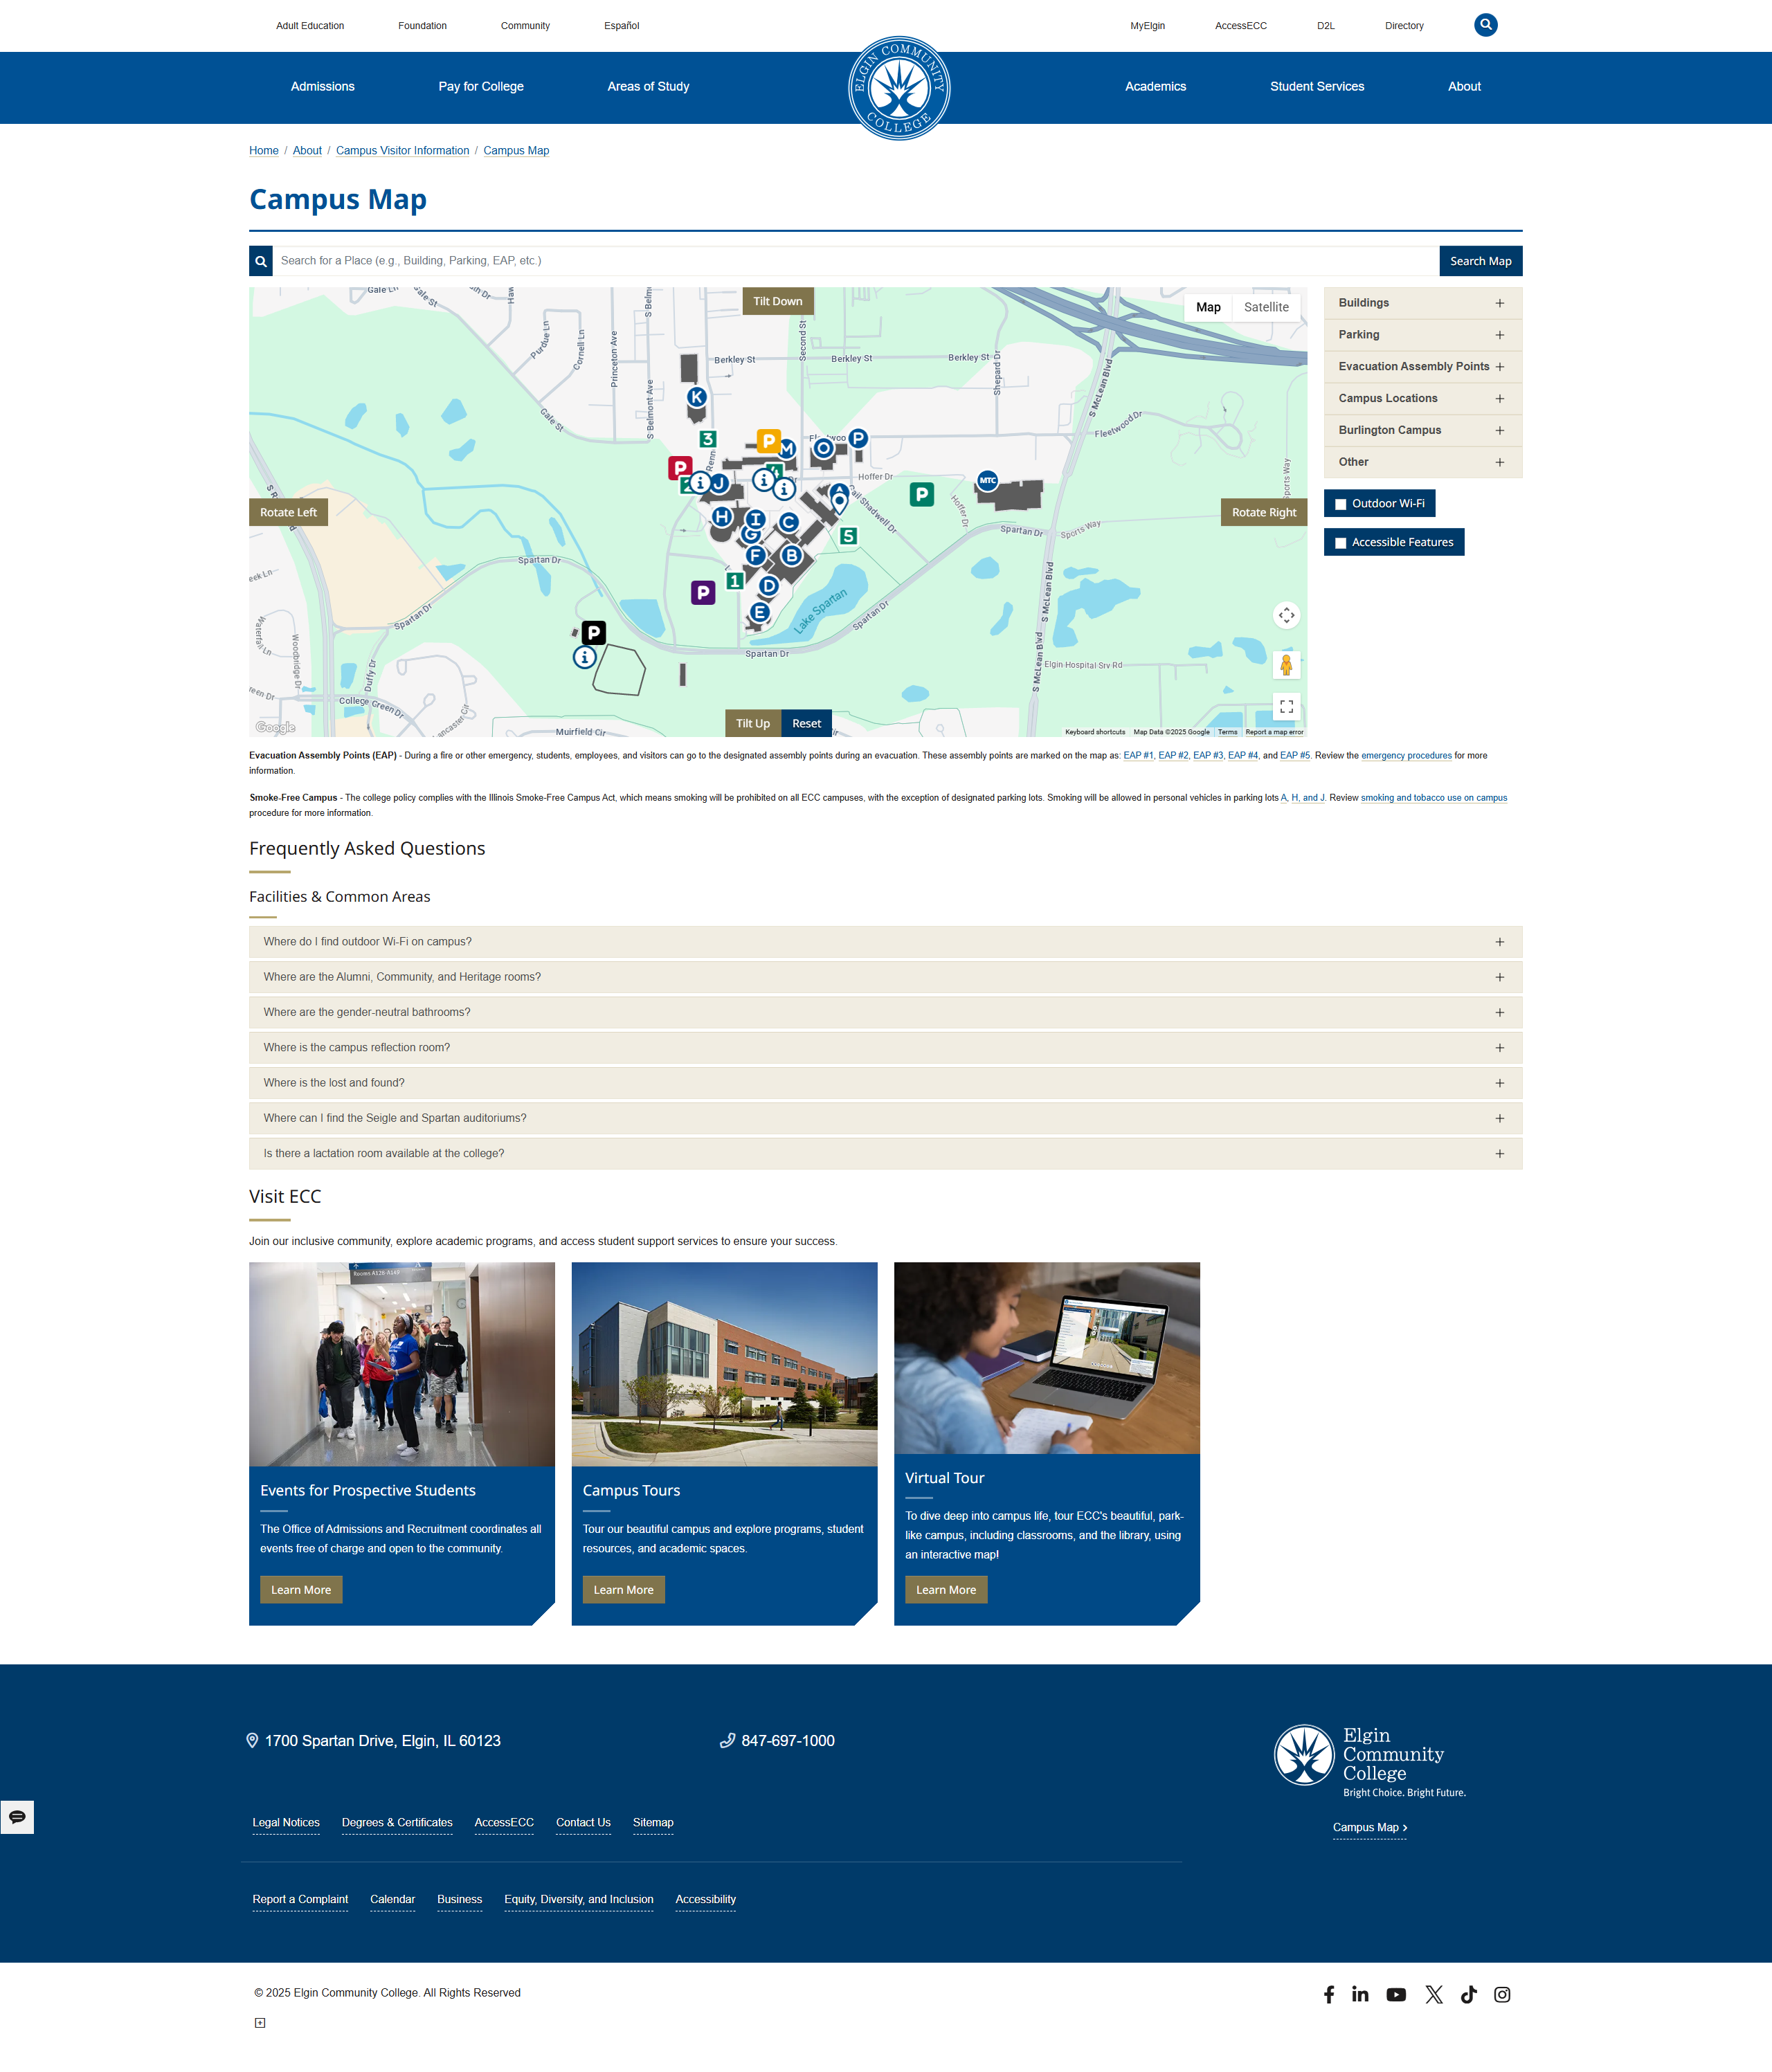Switch map to Satellite view
This screenshot has height=2072, width=1772.
[x=1265, y=307]
